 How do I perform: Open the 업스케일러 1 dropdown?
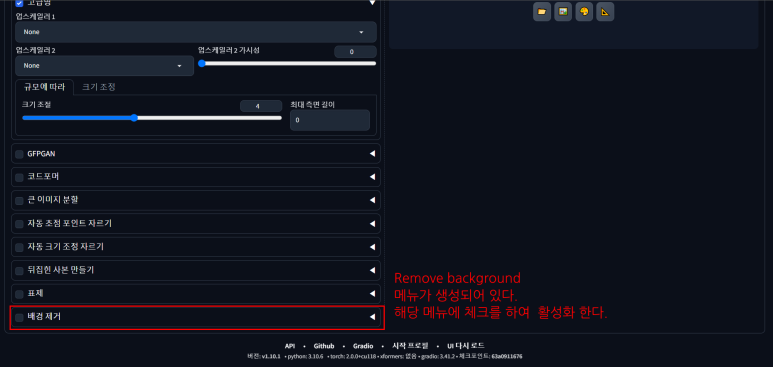pos(196,32)
